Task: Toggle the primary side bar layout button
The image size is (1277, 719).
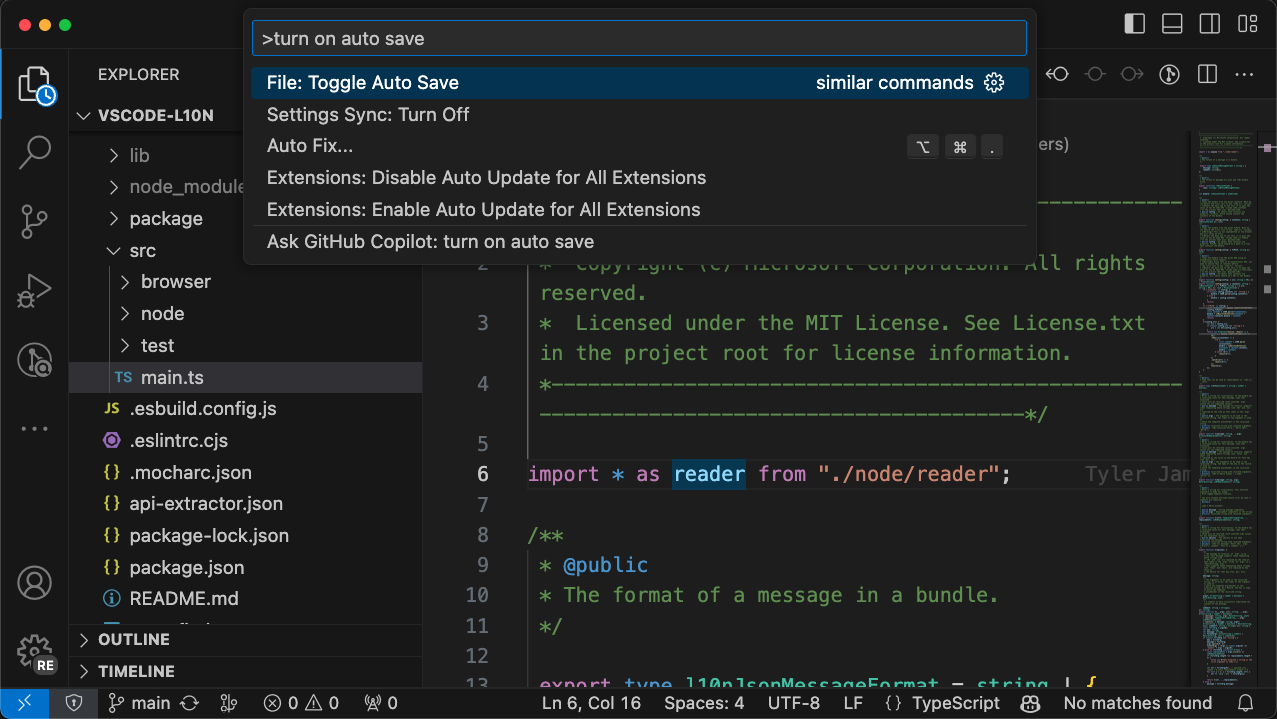Action: 1134,24
